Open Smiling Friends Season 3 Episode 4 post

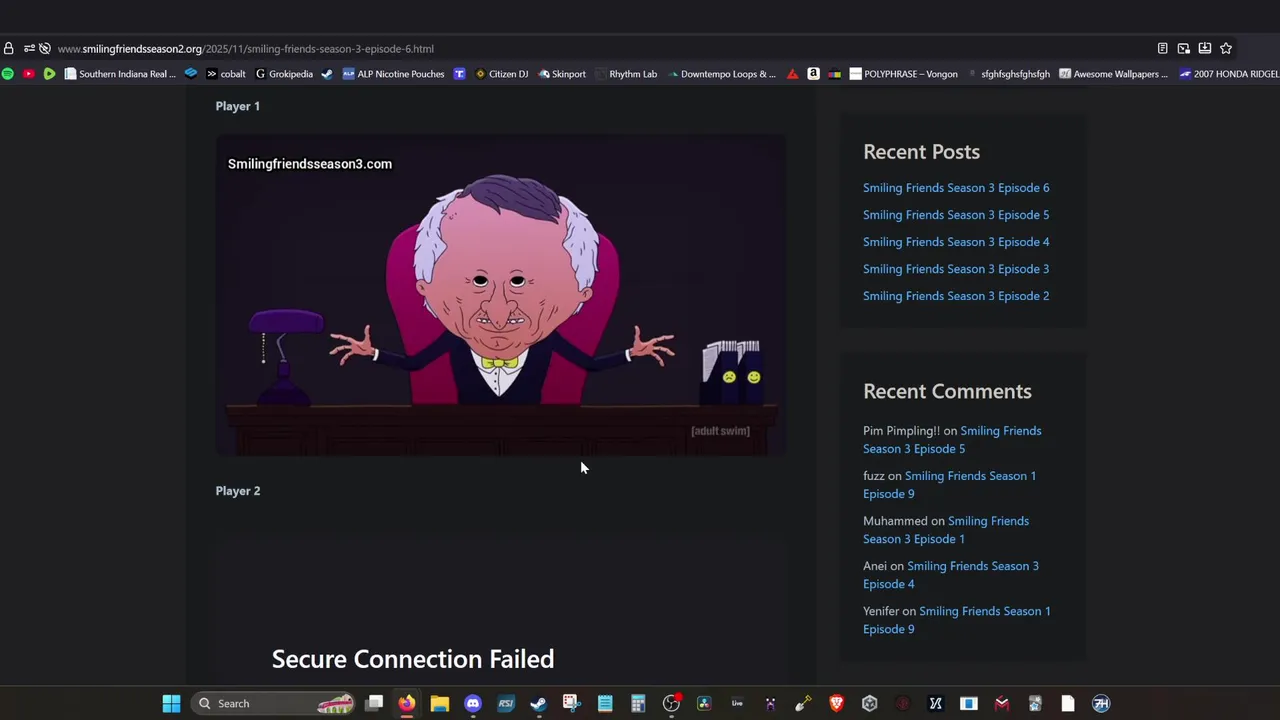[x=956, y=242]
